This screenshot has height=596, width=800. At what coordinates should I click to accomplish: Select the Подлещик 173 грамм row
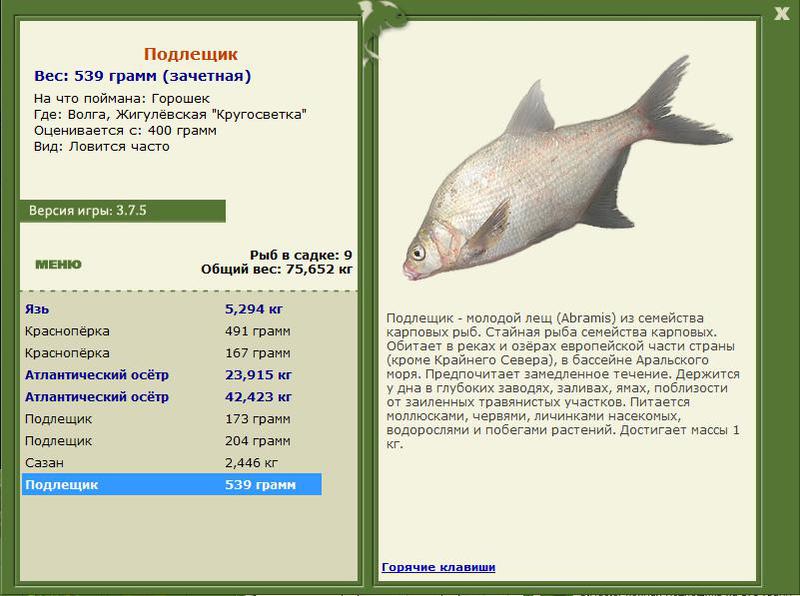pos(171,419)
